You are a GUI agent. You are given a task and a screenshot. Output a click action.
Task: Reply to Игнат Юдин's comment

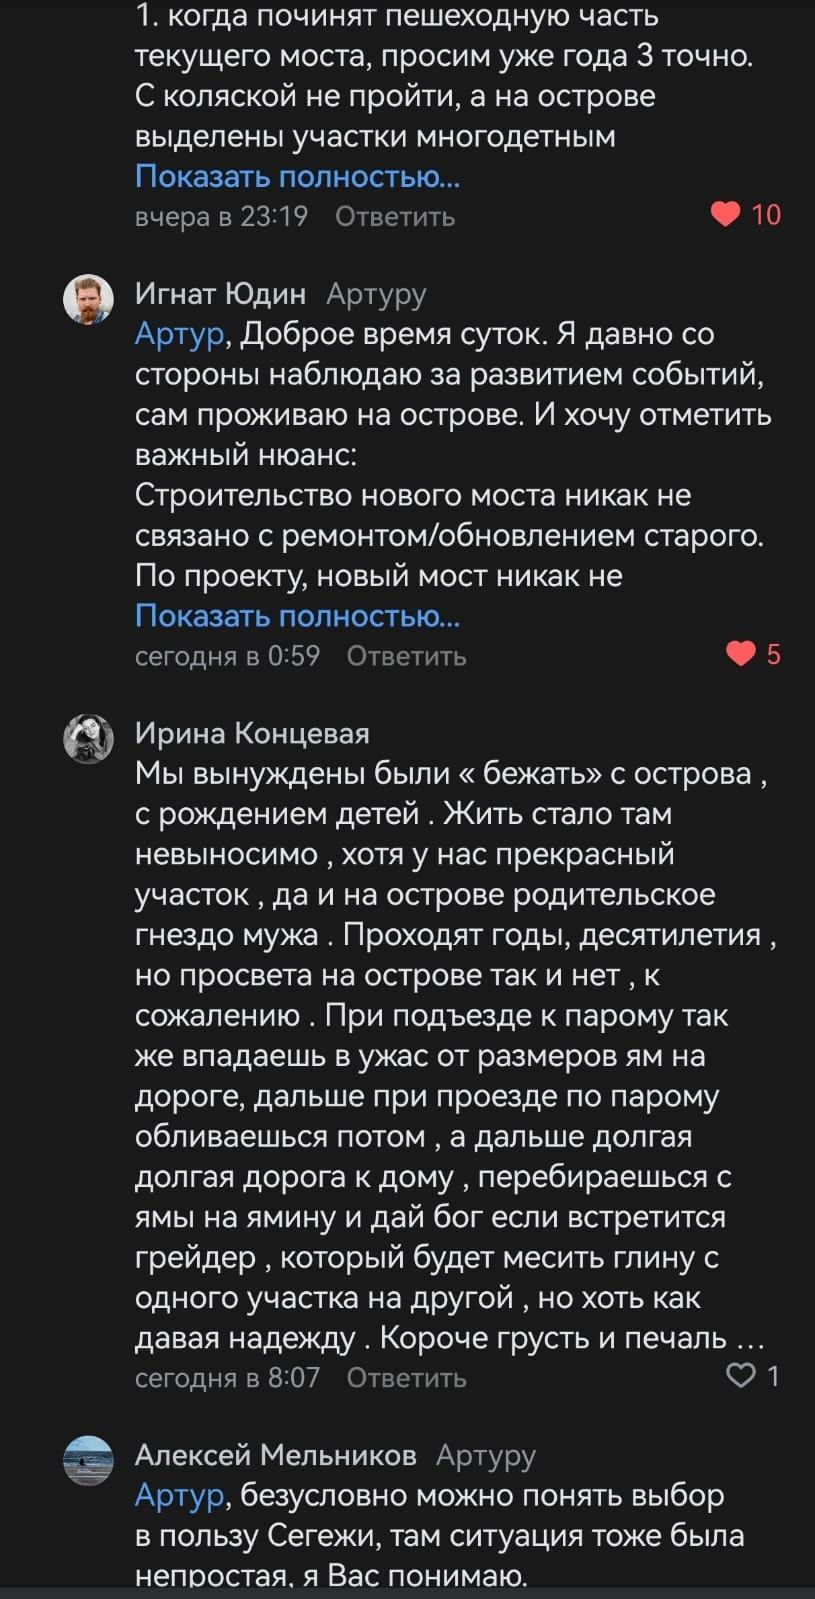(406, 656)
